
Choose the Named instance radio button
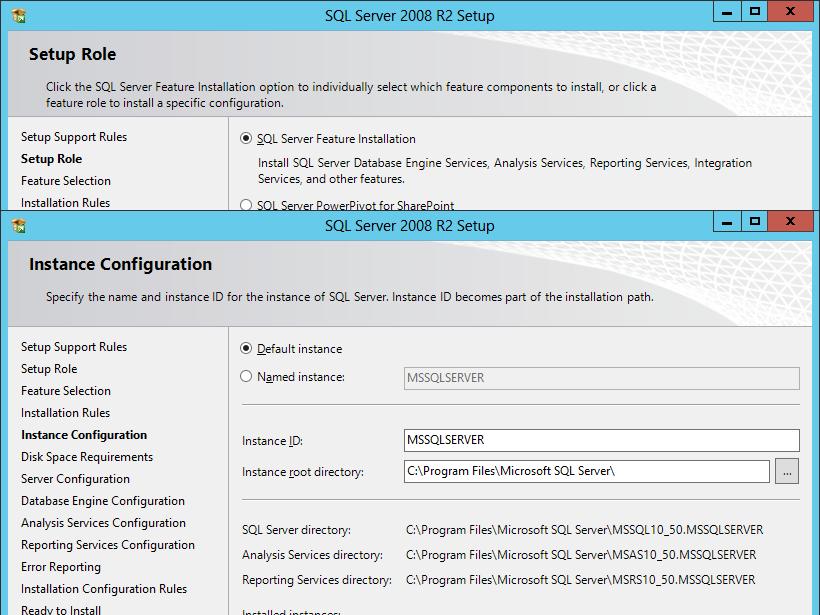[x=246, y=377]
